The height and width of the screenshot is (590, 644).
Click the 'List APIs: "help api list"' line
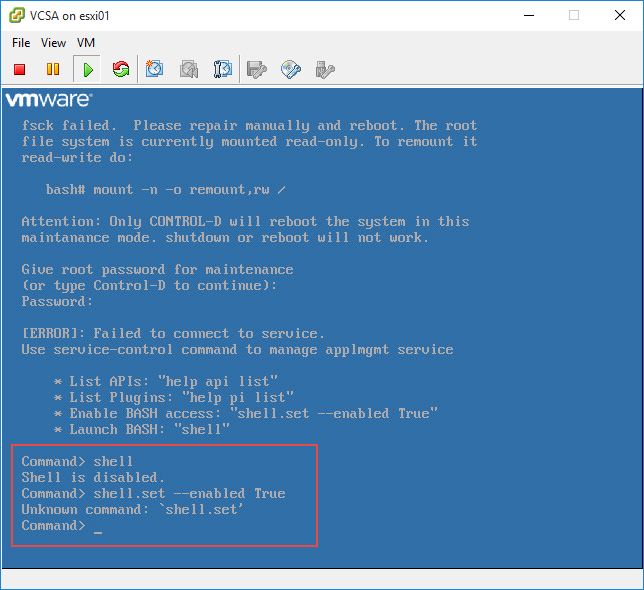pos(166,381)
